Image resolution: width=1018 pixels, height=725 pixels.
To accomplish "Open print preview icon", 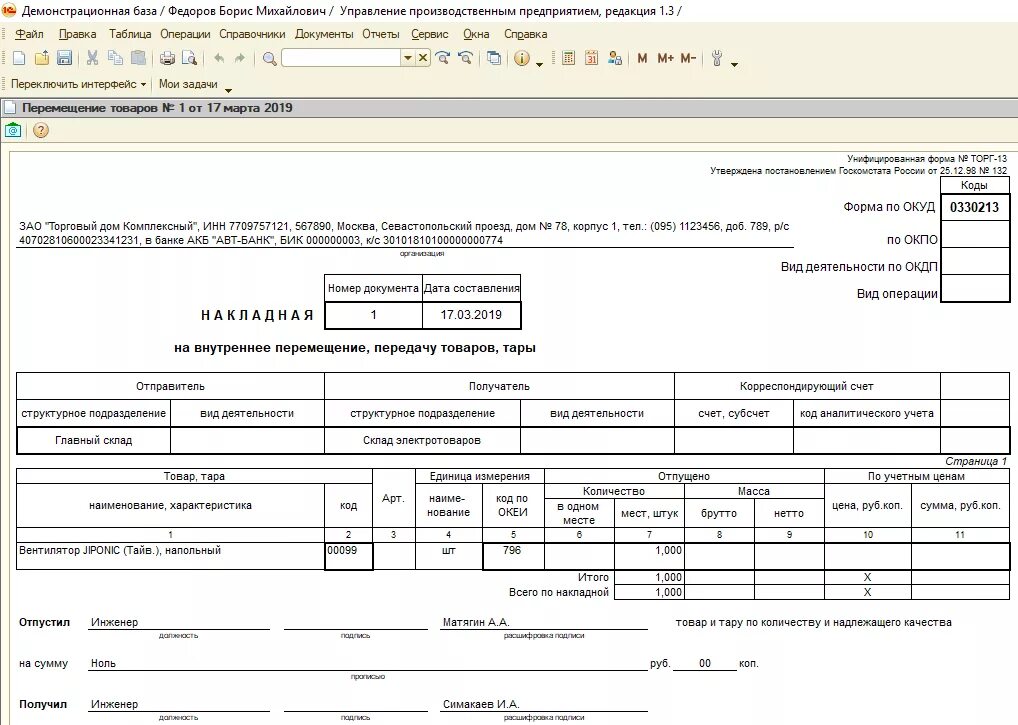I will pos(190,58).
